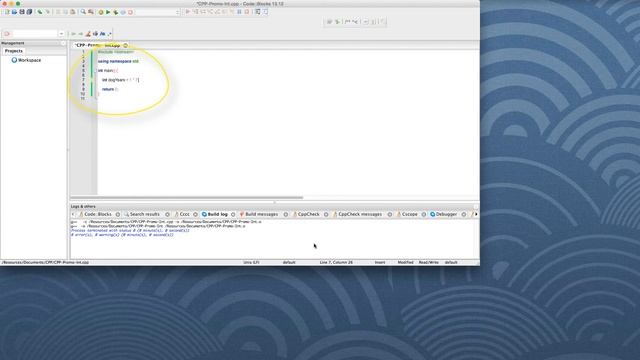Click the Save file toolbar icon

tap(22, 12)
